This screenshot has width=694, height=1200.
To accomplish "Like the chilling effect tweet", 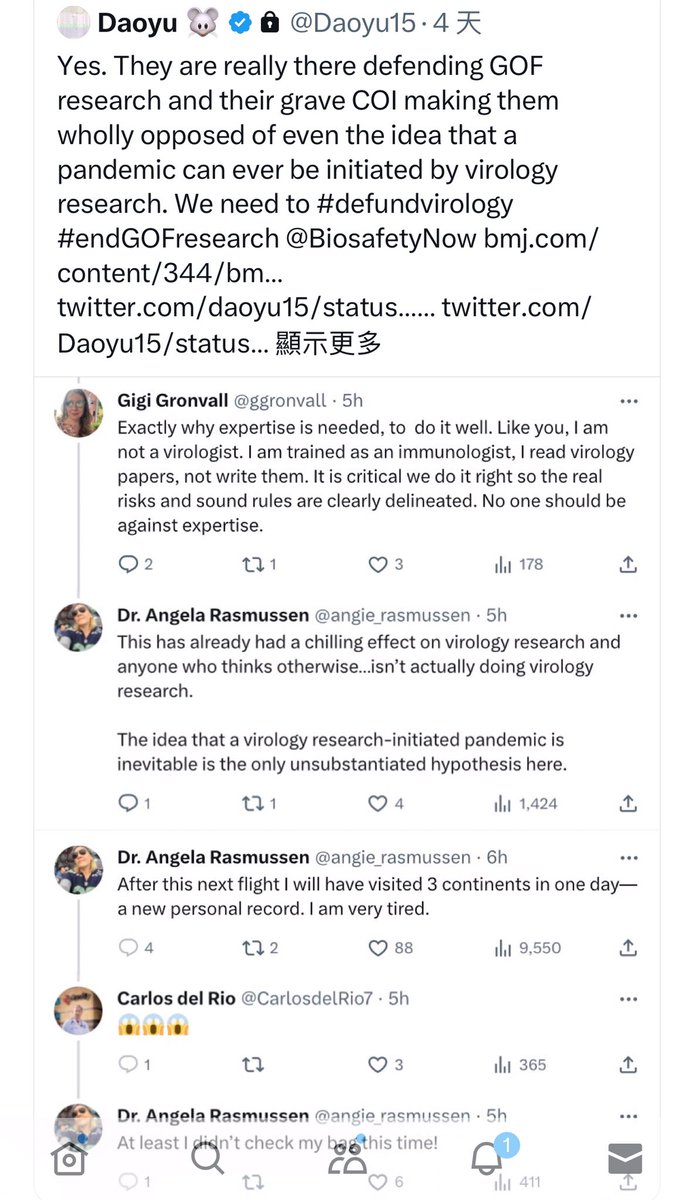I will [x=378, y=803].
